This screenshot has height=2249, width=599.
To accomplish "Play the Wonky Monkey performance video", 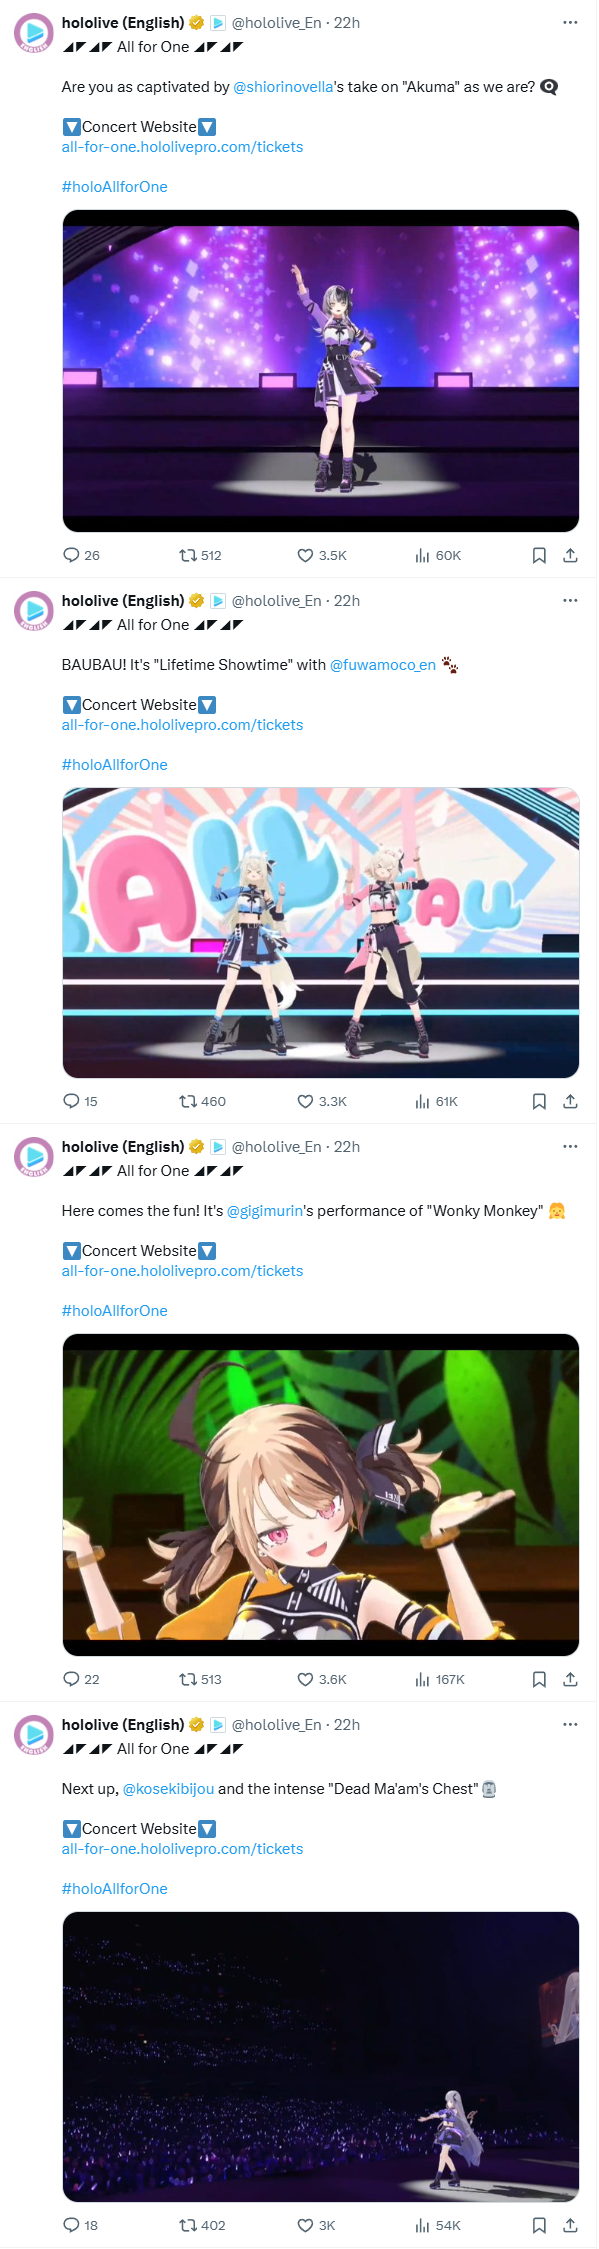I will [321, 1495].
